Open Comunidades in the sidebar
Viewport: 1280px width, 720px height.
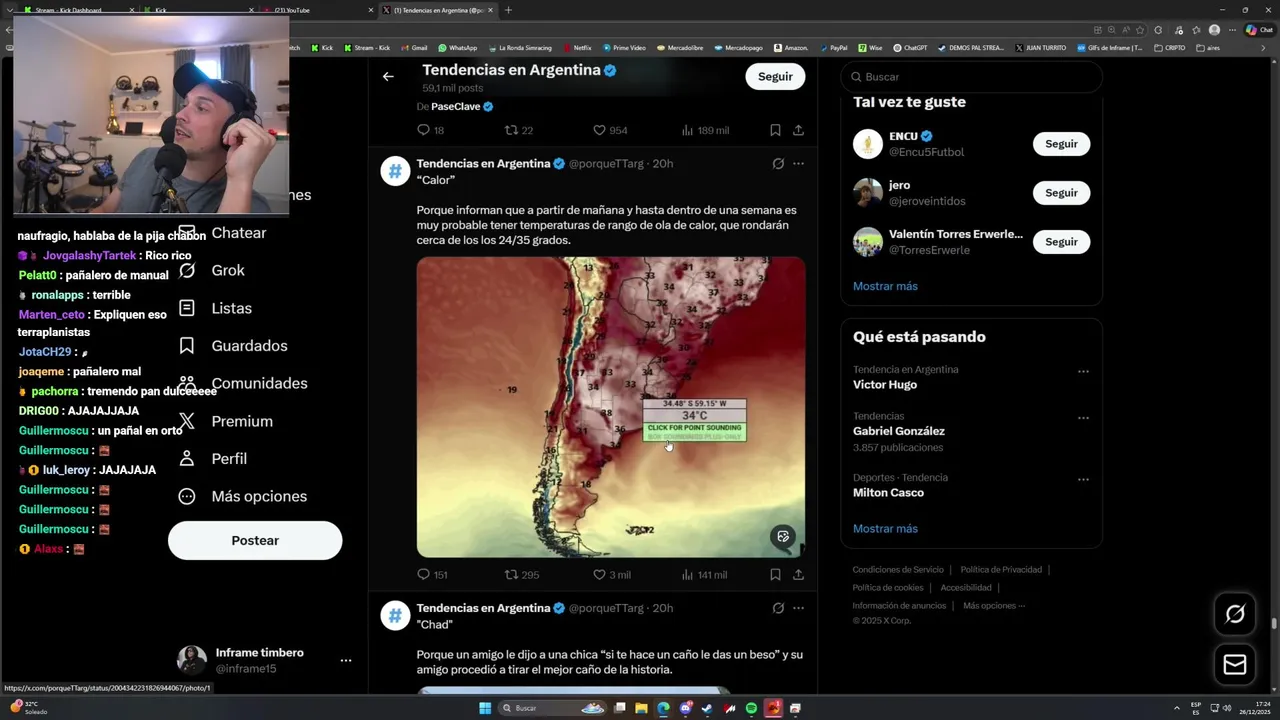pos(242,383)
